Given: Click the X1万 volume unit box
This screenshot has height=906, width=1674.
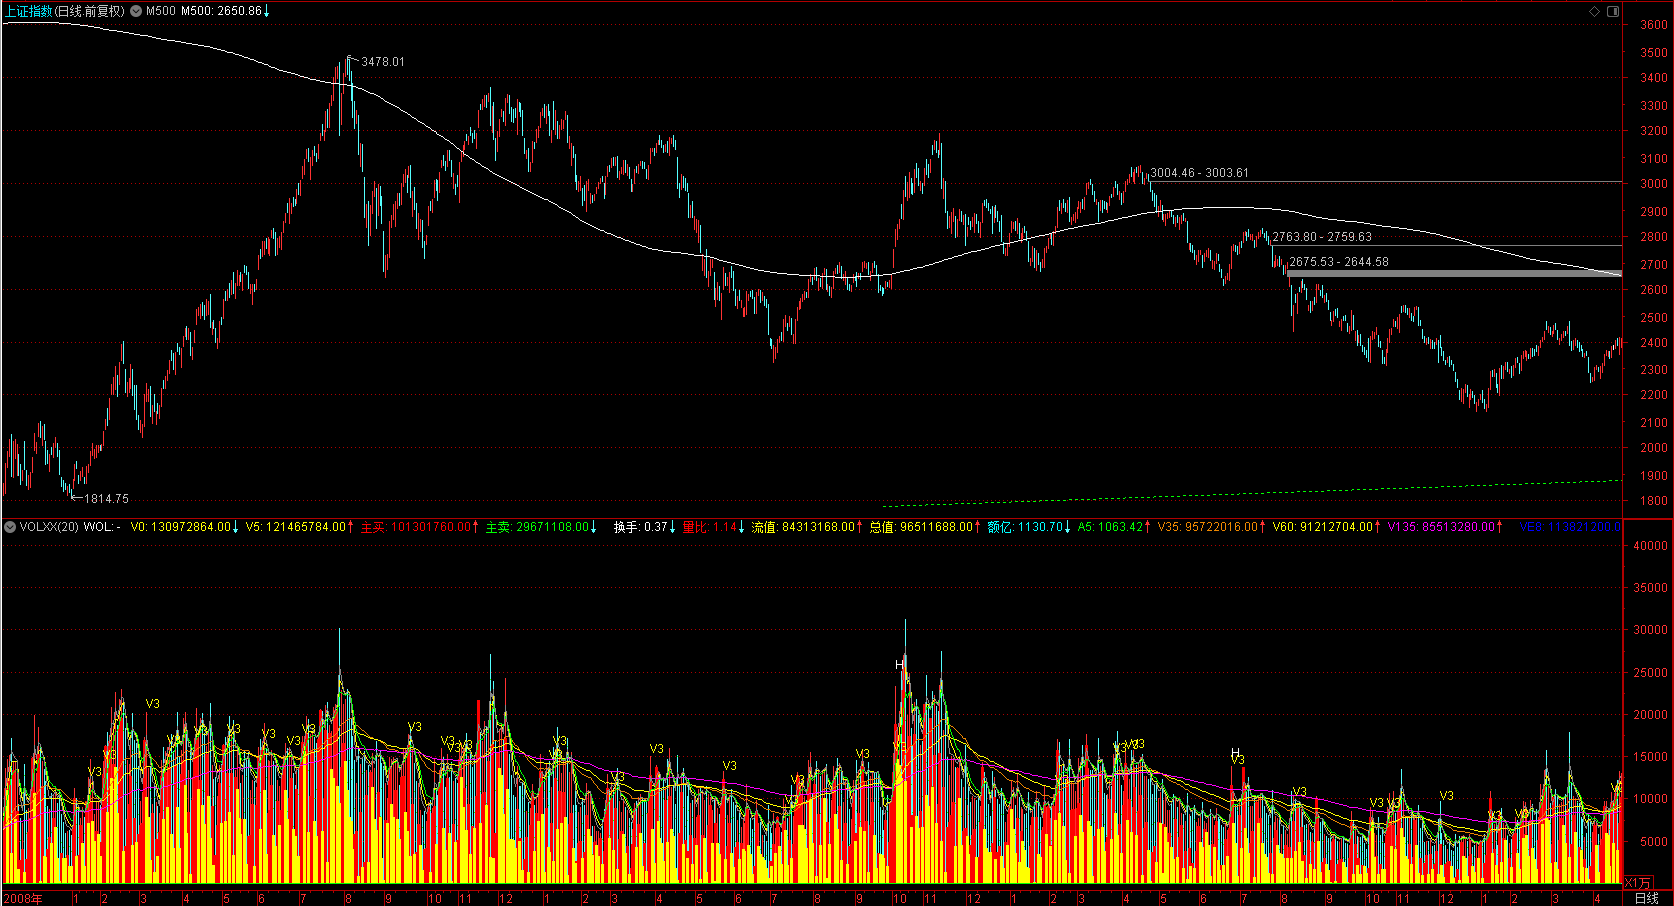Looking at the screenshot, I should (x=1638, y=883).
